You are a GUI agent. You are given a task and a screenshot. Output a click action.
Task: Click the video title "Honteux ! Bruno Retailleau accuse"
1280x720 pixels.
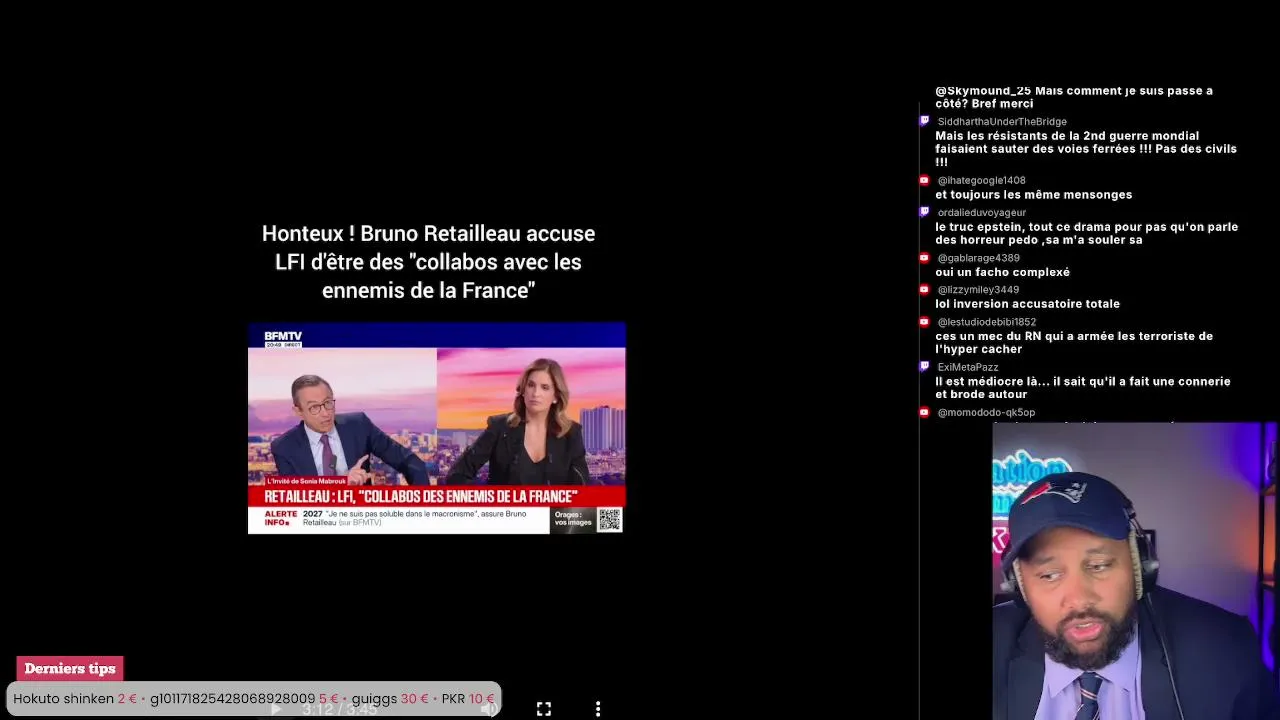[x=428, y=233]
